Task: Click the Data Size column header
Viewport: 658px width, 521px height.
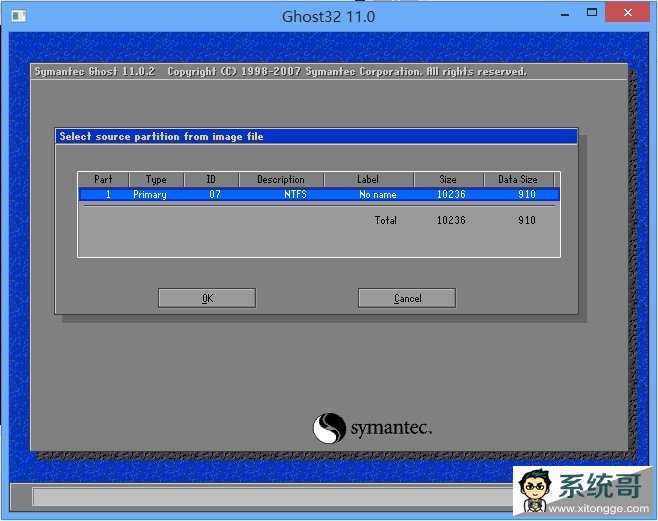Action: [518, 180]
